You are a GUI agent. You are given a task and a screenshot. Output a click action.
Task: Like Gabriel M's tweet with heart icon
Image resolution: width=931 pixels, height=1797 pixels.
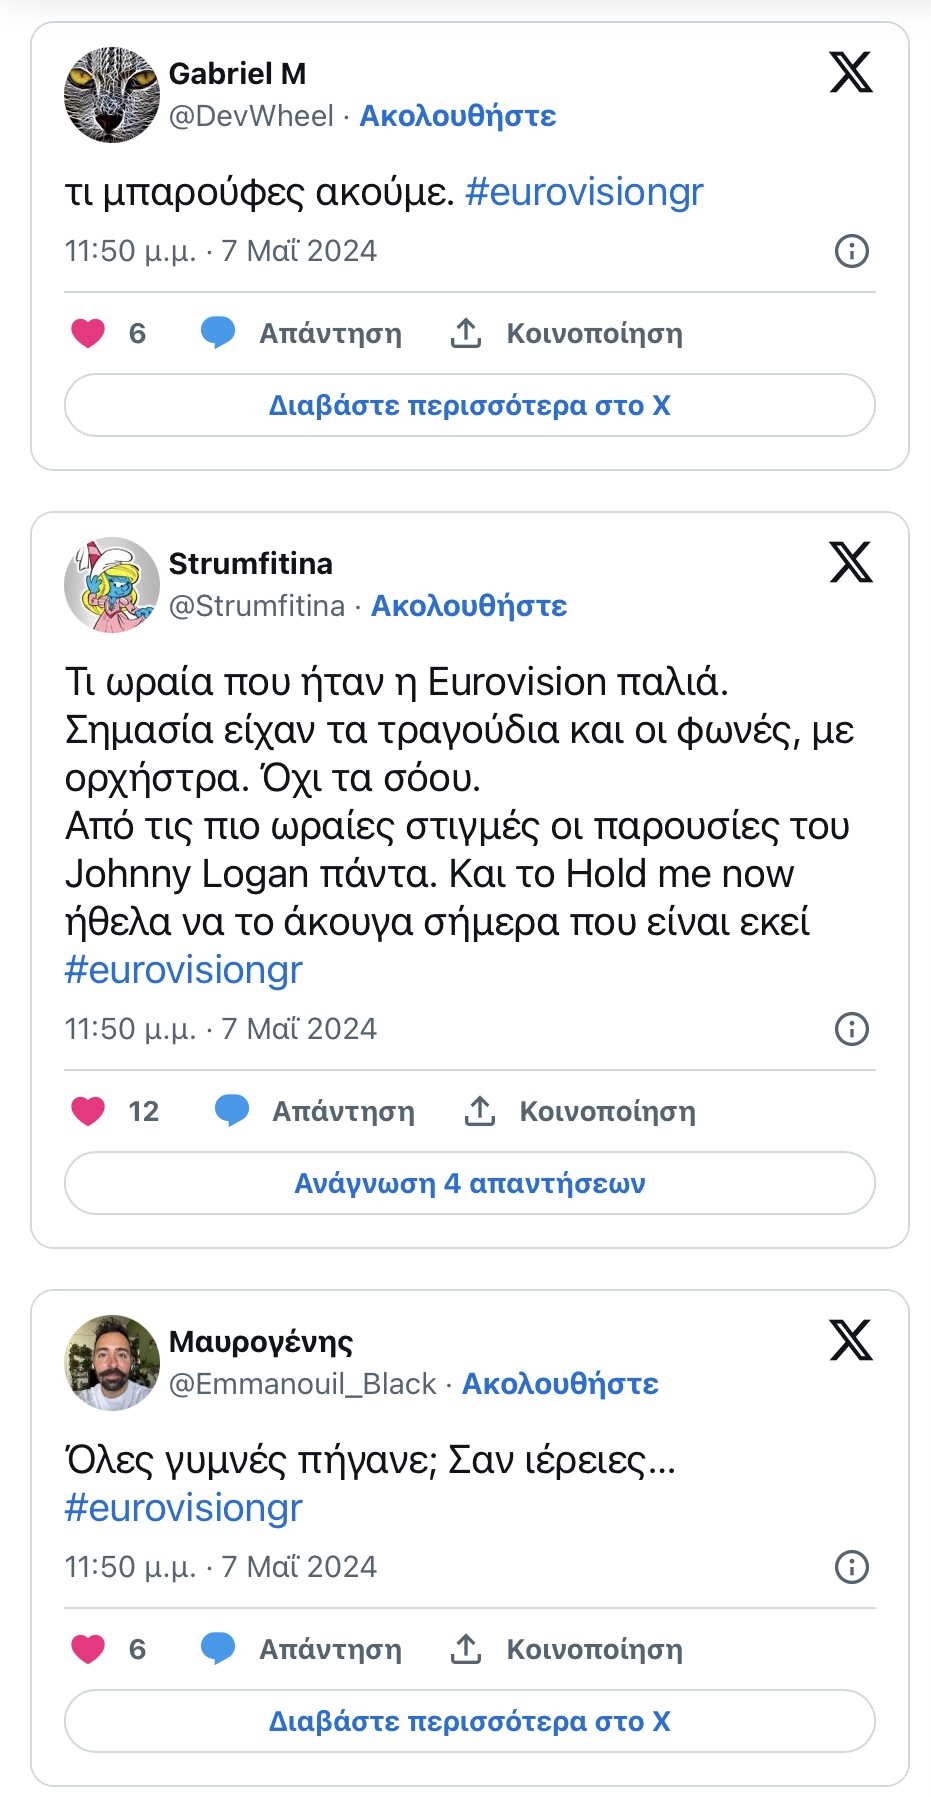coord(88,333)
